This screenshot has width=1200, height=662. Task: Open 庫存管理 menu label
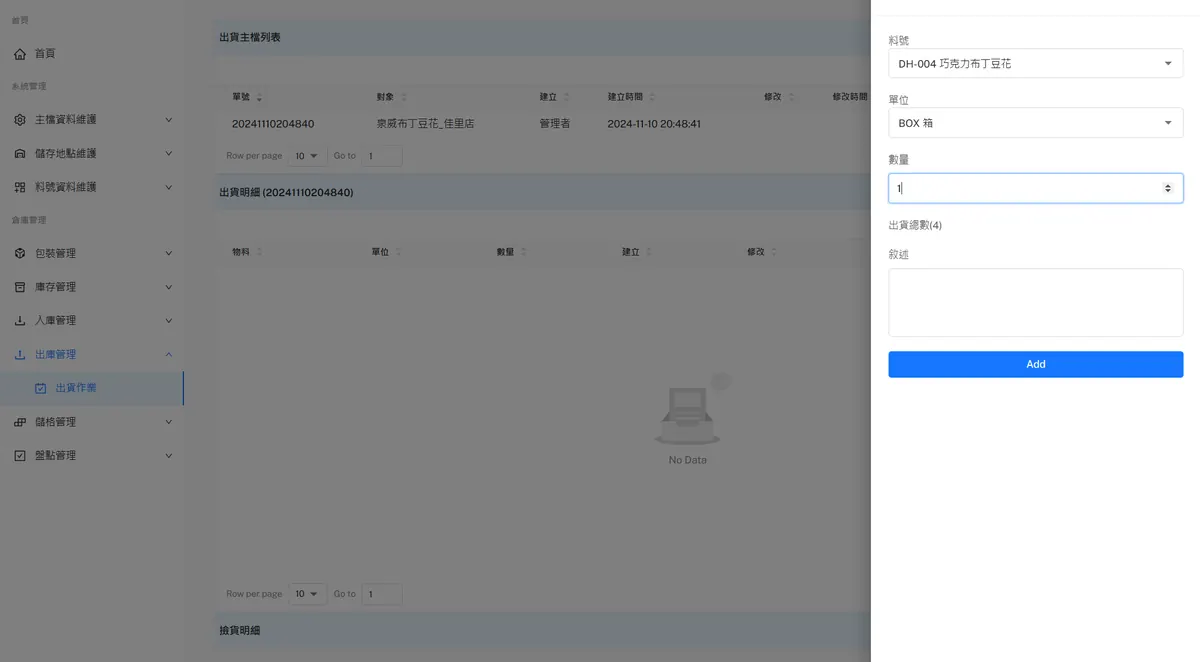pos(56,287)
